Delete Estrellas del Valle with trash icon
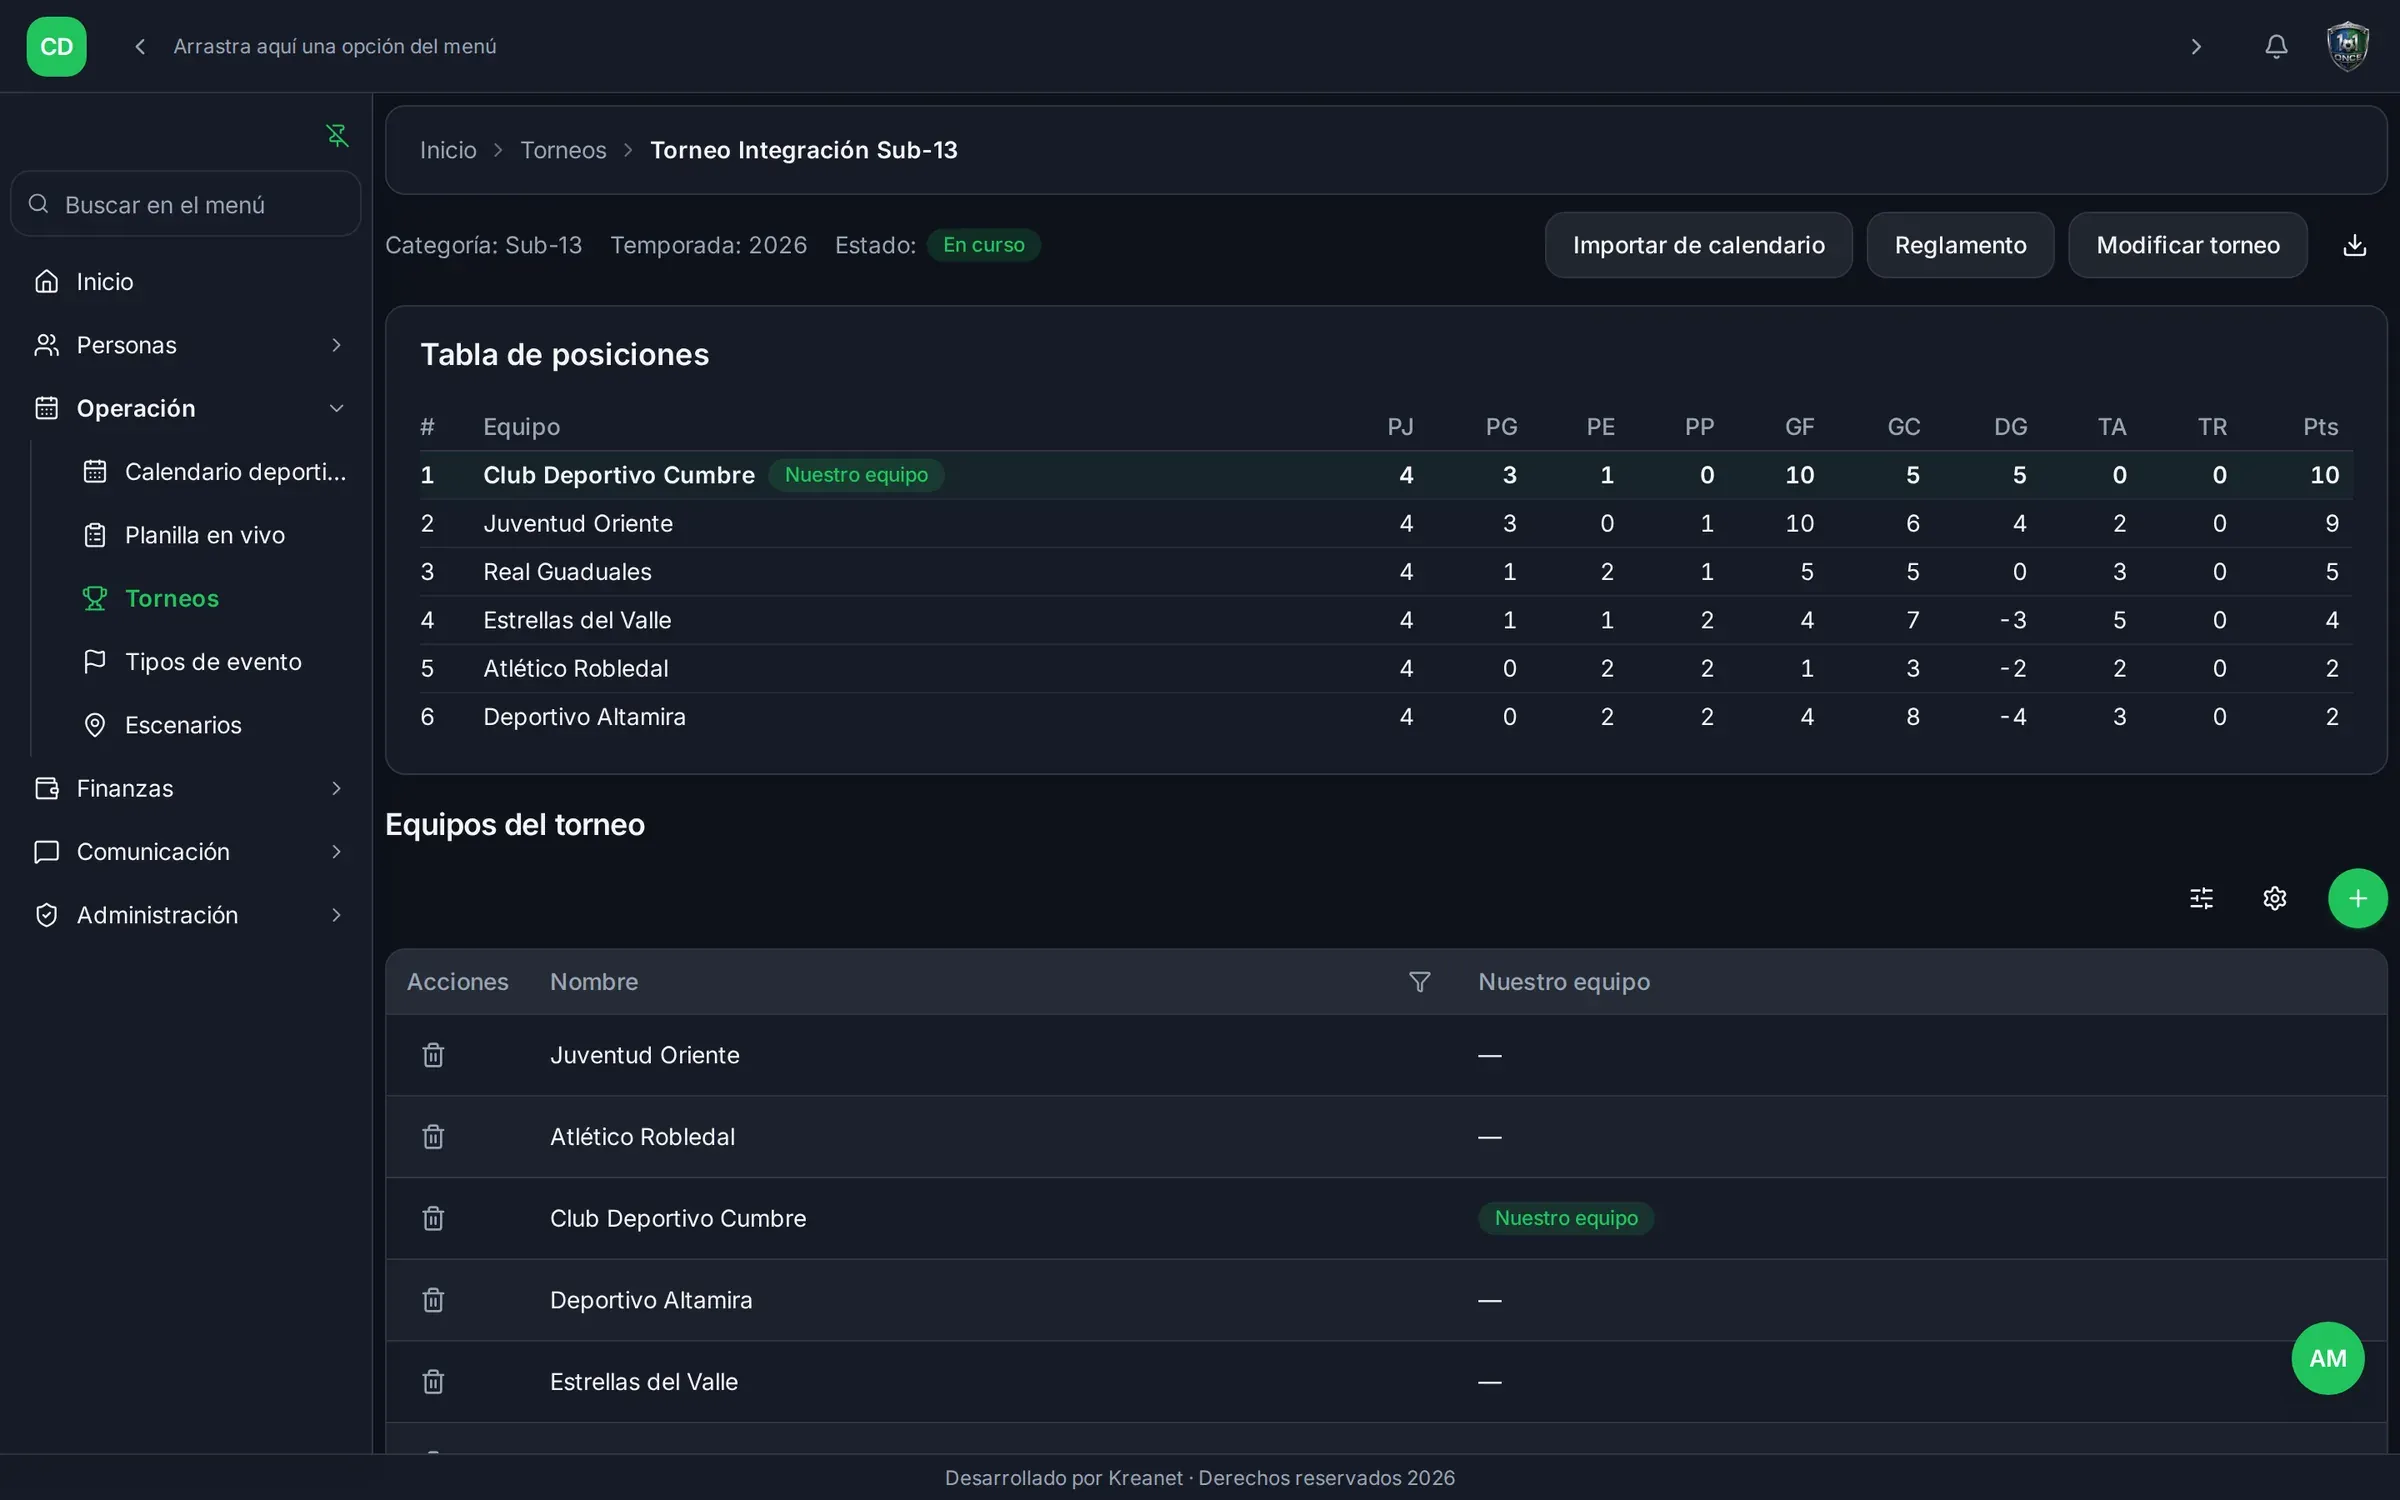The width and height of the screenshot is (2400, 1500). (433, 1382)
